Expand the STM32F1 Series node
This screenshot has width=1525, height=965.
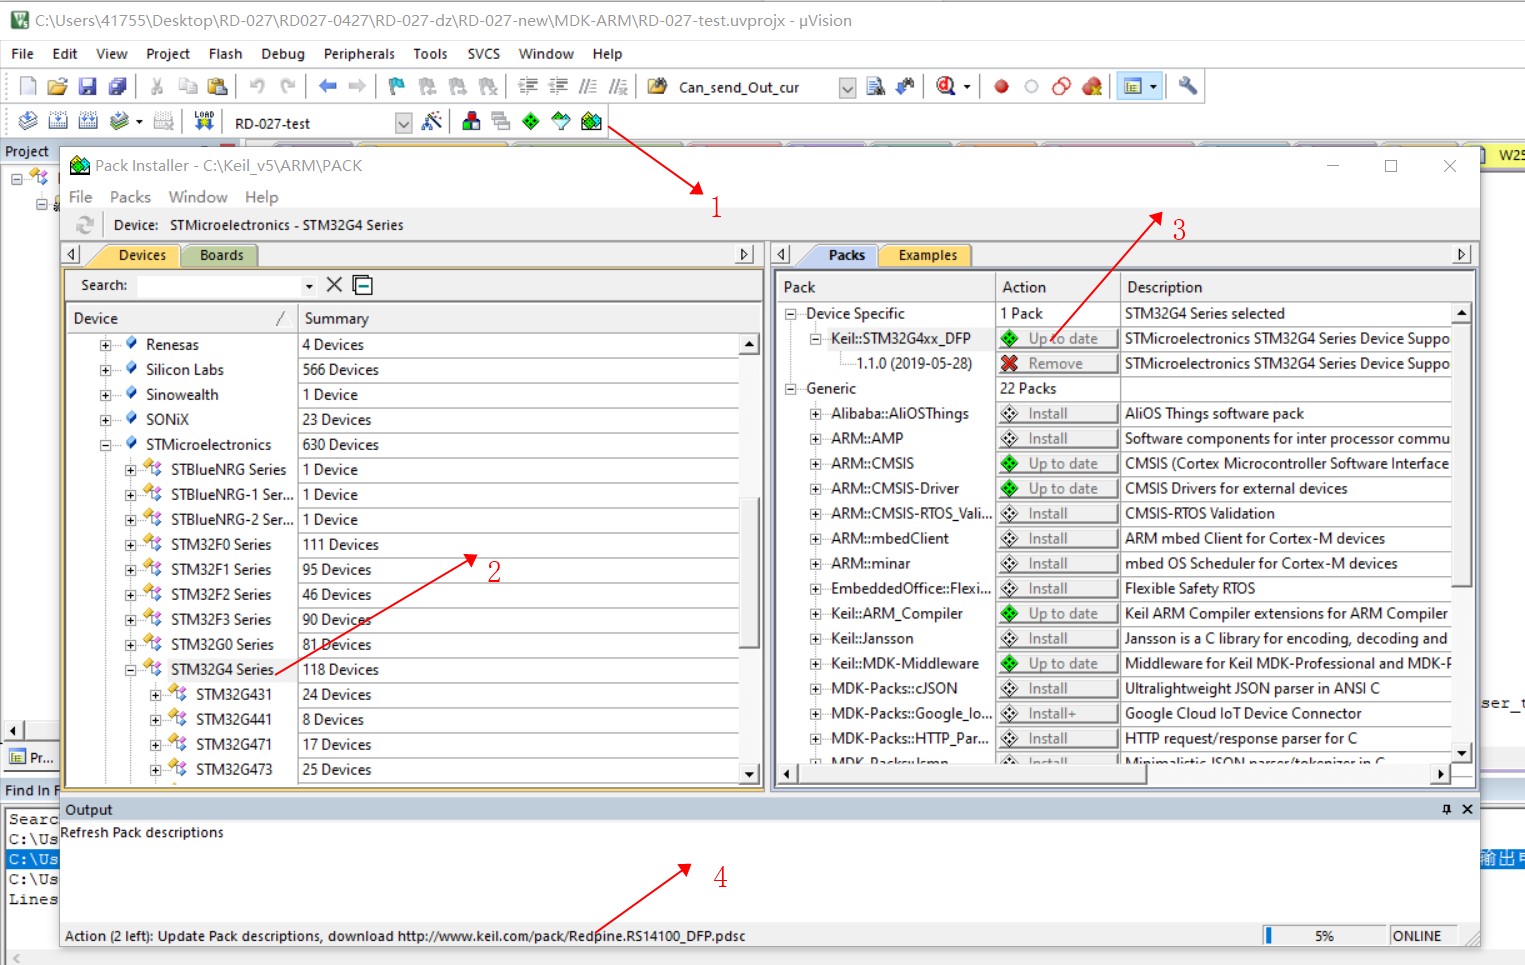point(130,569)
